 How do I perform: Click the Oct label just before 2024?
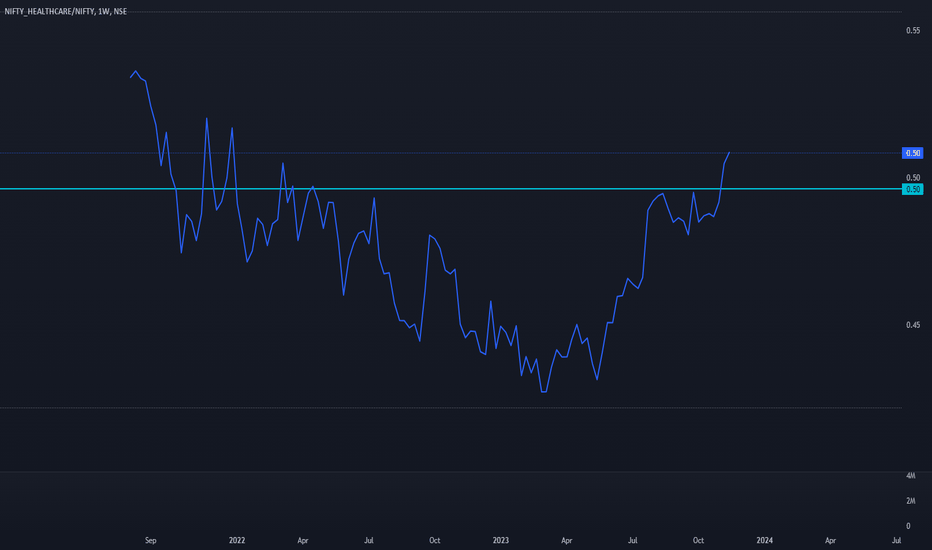(x=698, y=540)
